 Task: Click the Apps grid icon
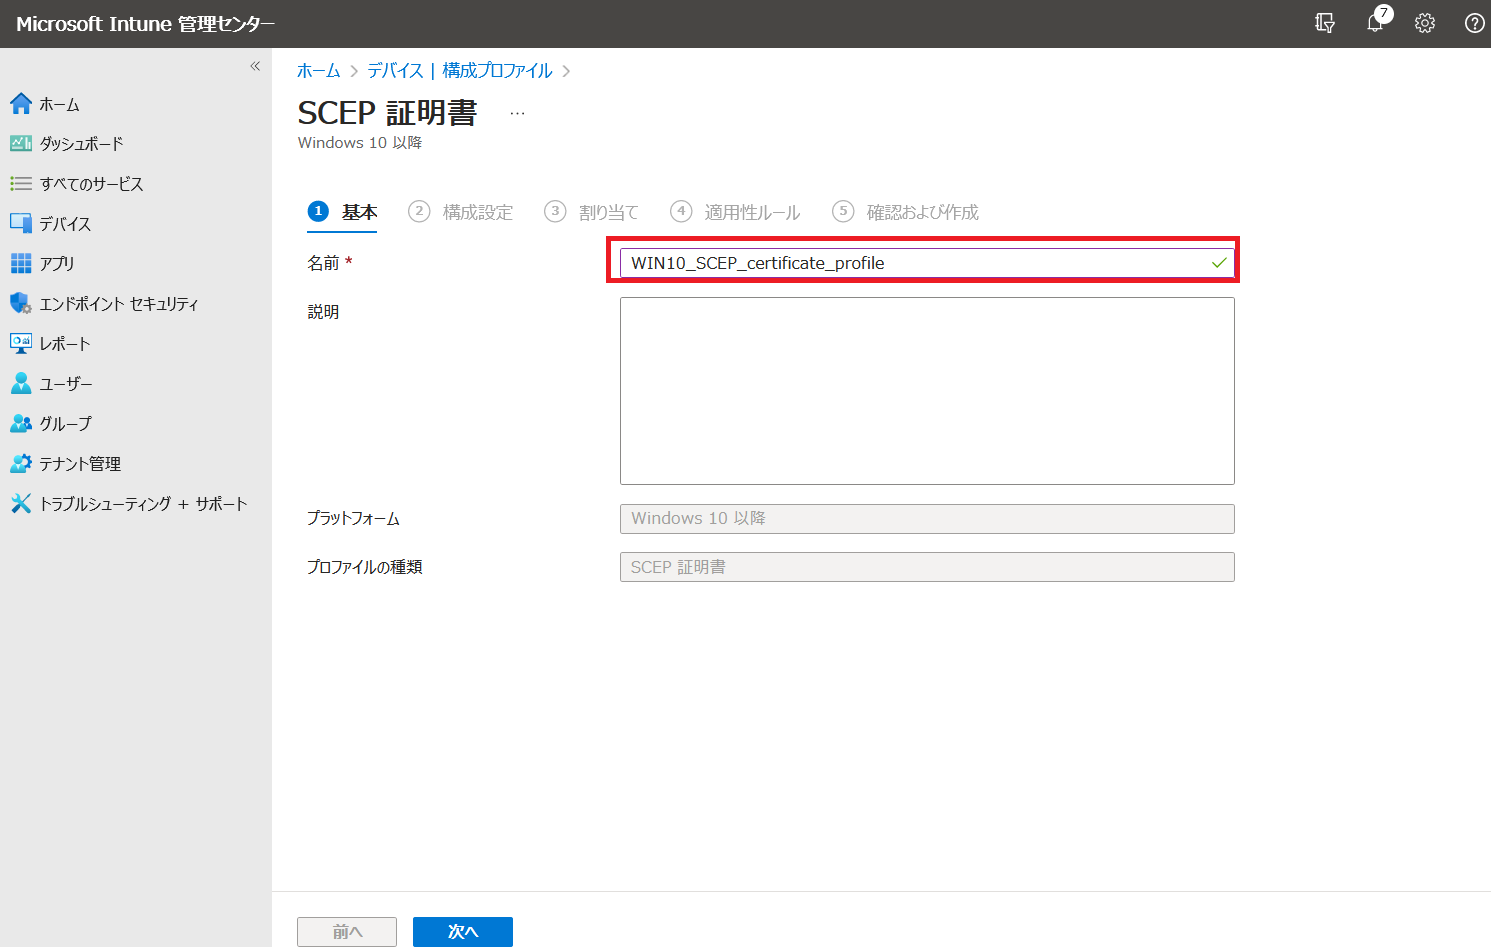pos(21,263)
